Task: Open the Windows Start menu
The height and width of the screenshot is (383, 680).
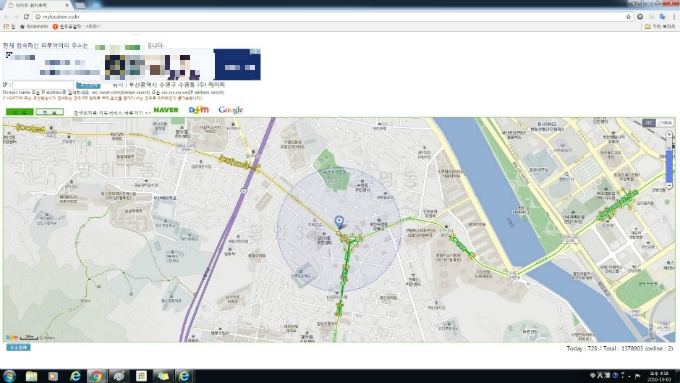Action: 9,376
